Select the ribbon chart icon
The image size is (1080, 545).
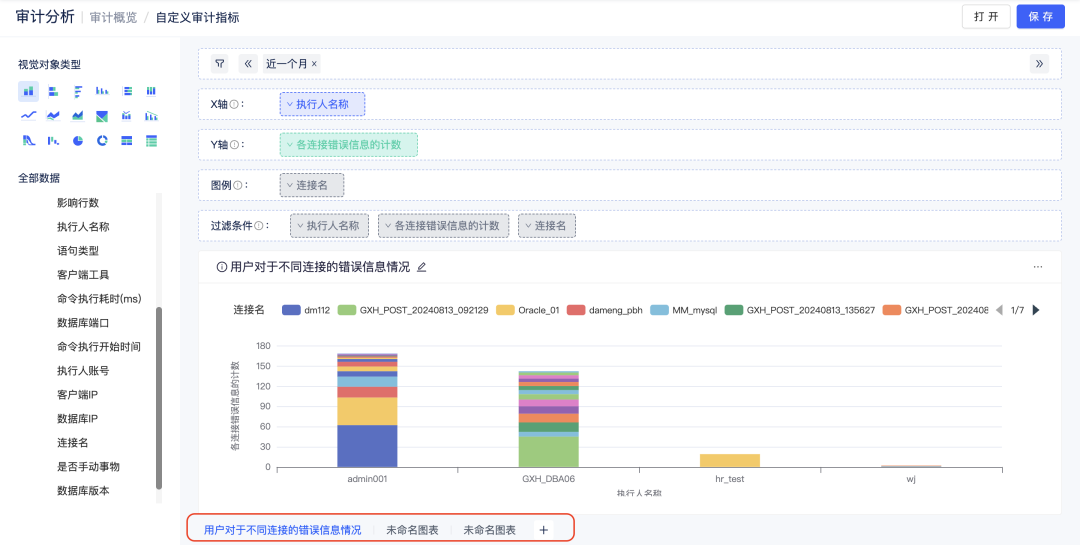[x=28, y=141]
